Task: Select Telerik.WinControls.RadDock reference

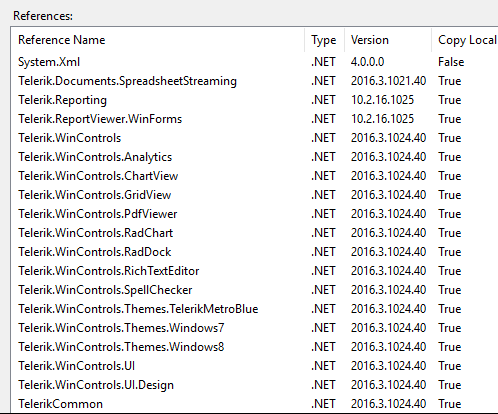Action: (94, 252)
